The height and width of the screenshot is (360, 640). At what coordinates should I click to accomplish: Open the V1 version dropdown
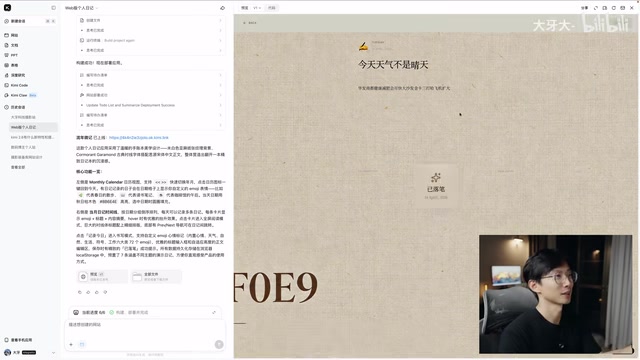point(257,8)
